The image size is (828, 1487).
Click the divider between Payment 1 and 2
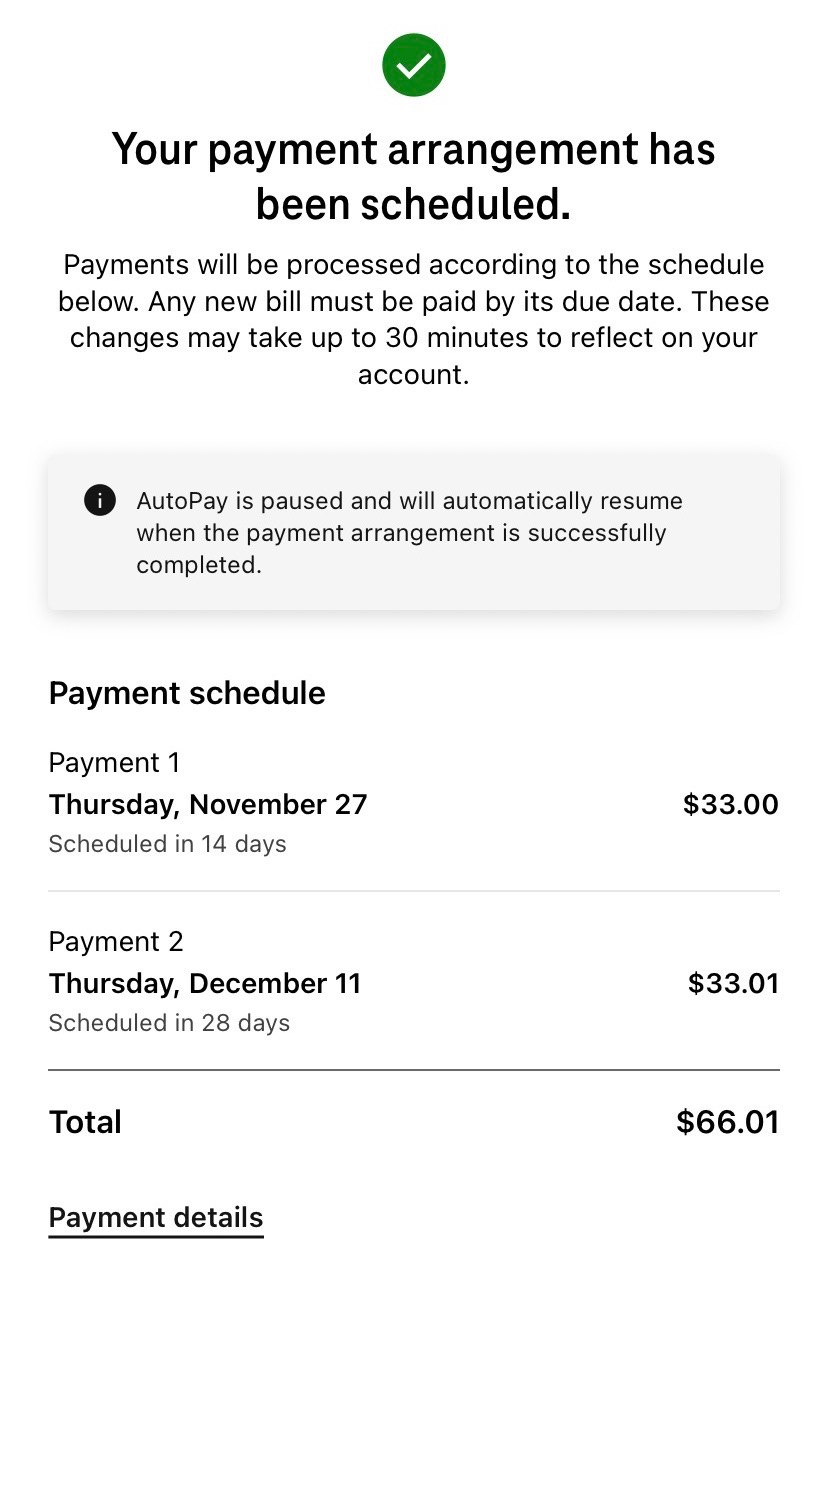413,891
